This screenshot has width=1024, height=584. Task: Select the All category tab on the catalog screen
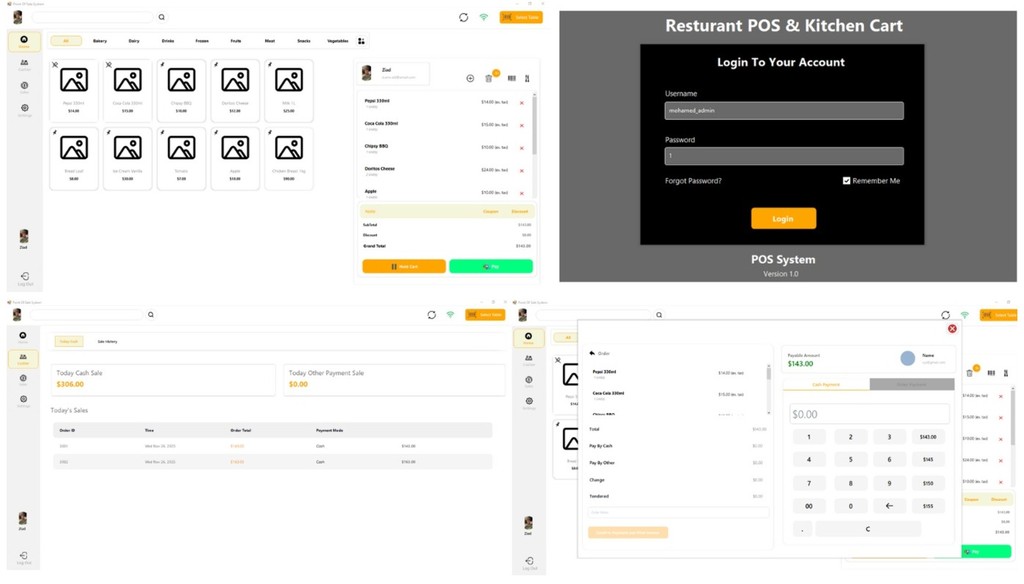tap(66, 41)
